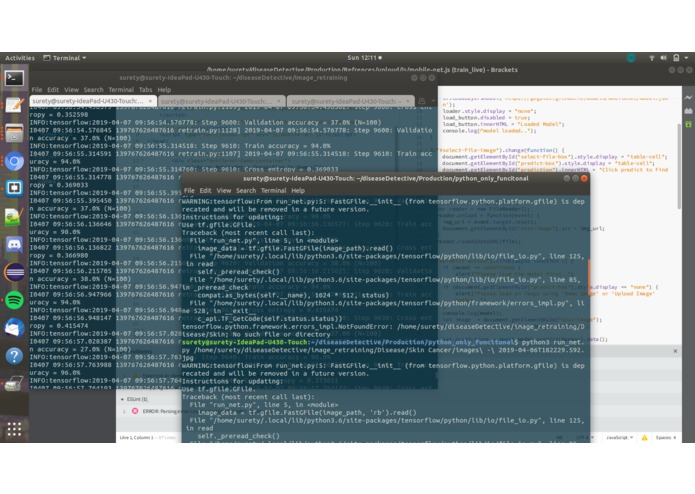
Task: Close the first terminal tab
Action: click(150, 101)
